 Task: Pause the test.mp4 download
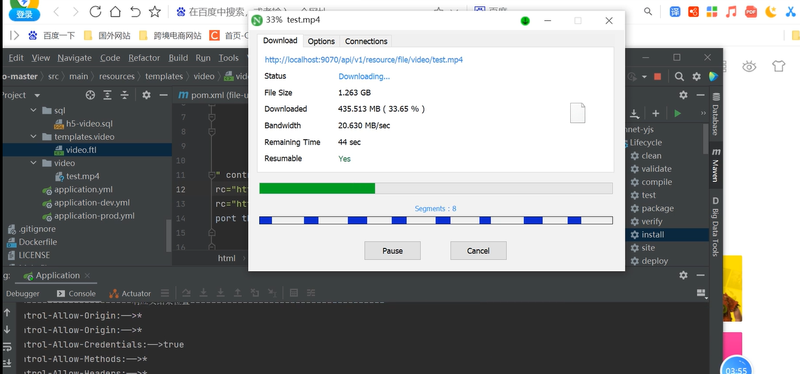tap(392, 251)
